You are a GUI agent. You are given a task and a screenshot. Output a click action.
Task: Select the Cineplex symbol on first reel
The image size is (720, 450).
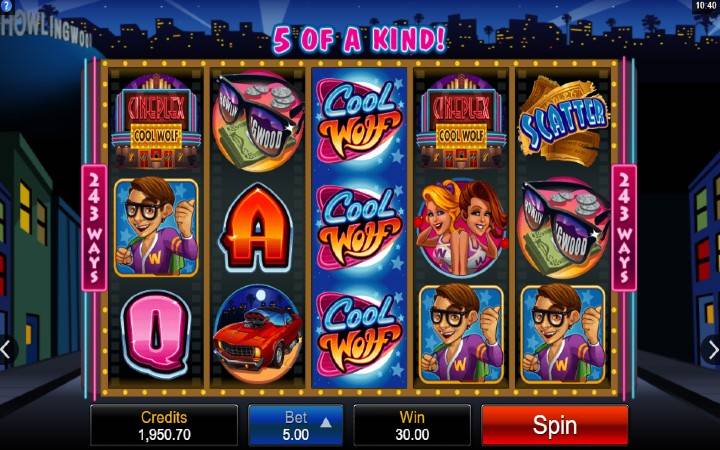tap(157, 120)
